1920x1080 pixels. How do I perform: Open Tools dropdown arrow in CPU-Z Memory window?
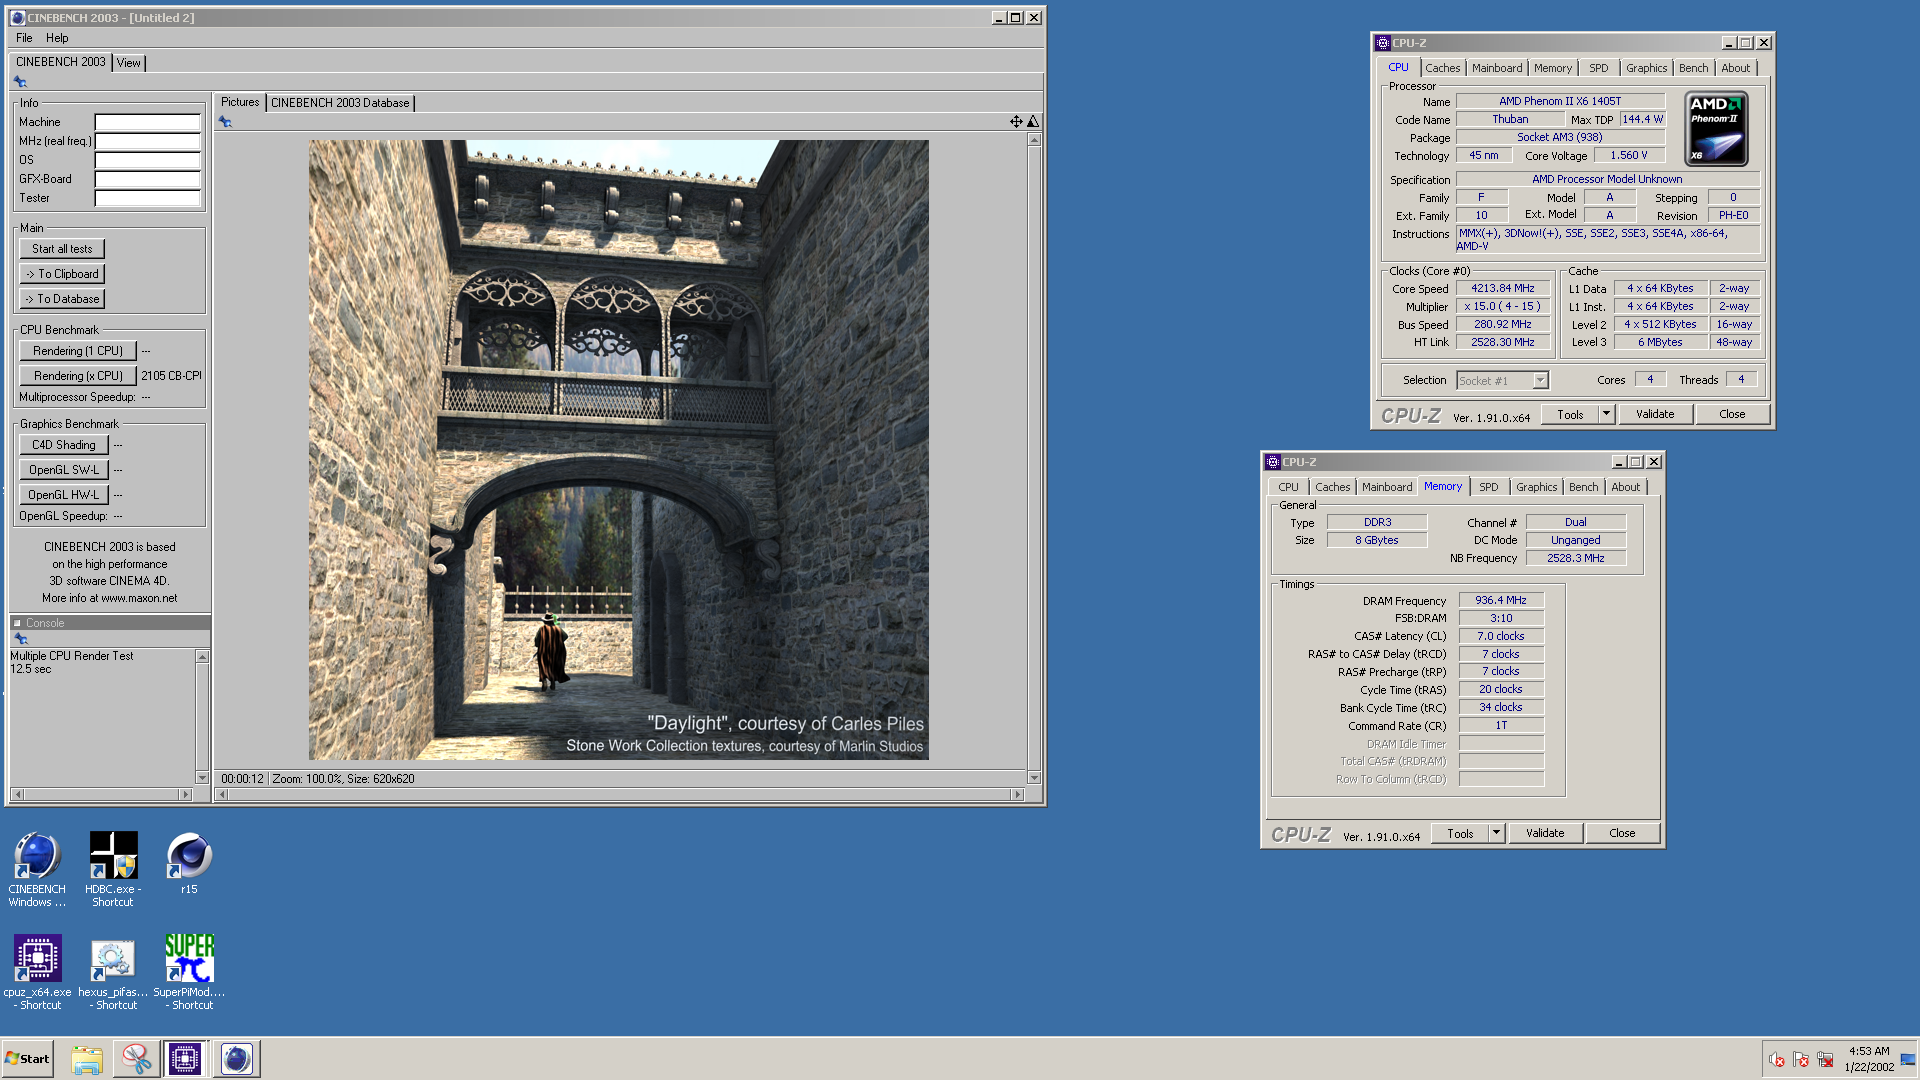pos(1496,833)
